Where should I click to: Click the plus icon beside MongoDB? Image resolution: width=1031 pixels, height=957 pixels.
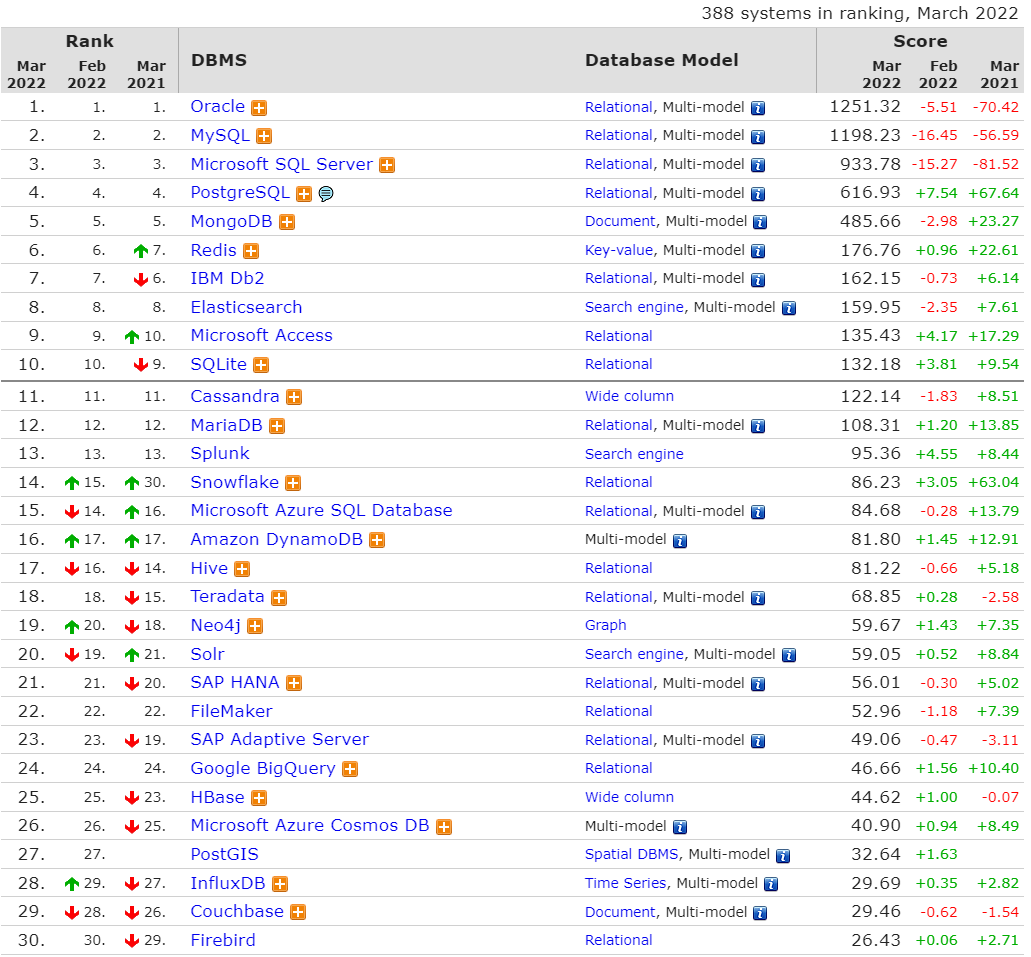coord(287,222)
